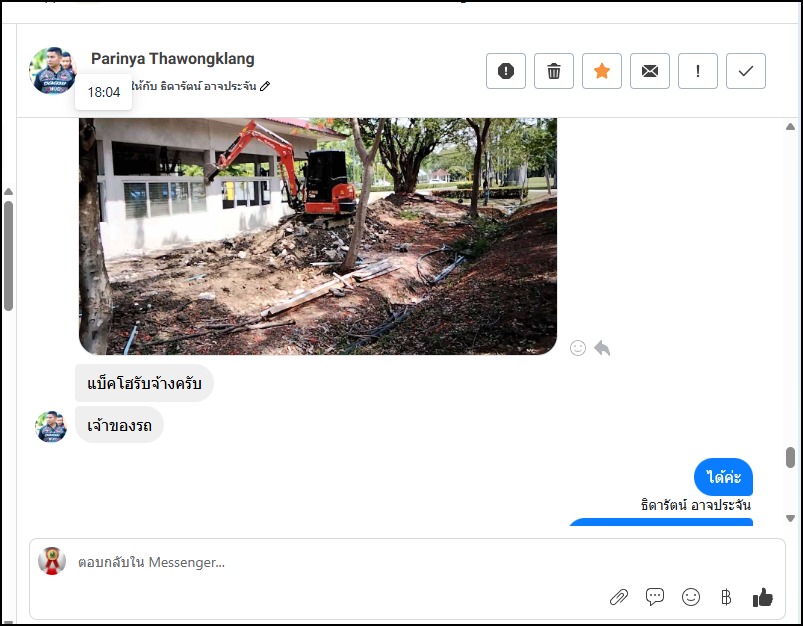Open the excavator photo in chat
The image size is (803, 626).
pyautogui.click(x=318, y=236)
